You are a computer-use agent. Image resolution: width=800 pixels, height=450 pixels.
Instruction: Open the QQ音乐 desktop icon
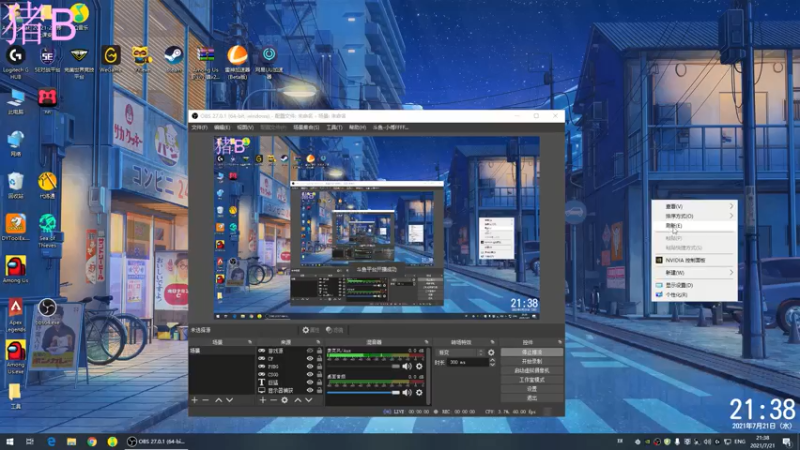coord(79,16)
